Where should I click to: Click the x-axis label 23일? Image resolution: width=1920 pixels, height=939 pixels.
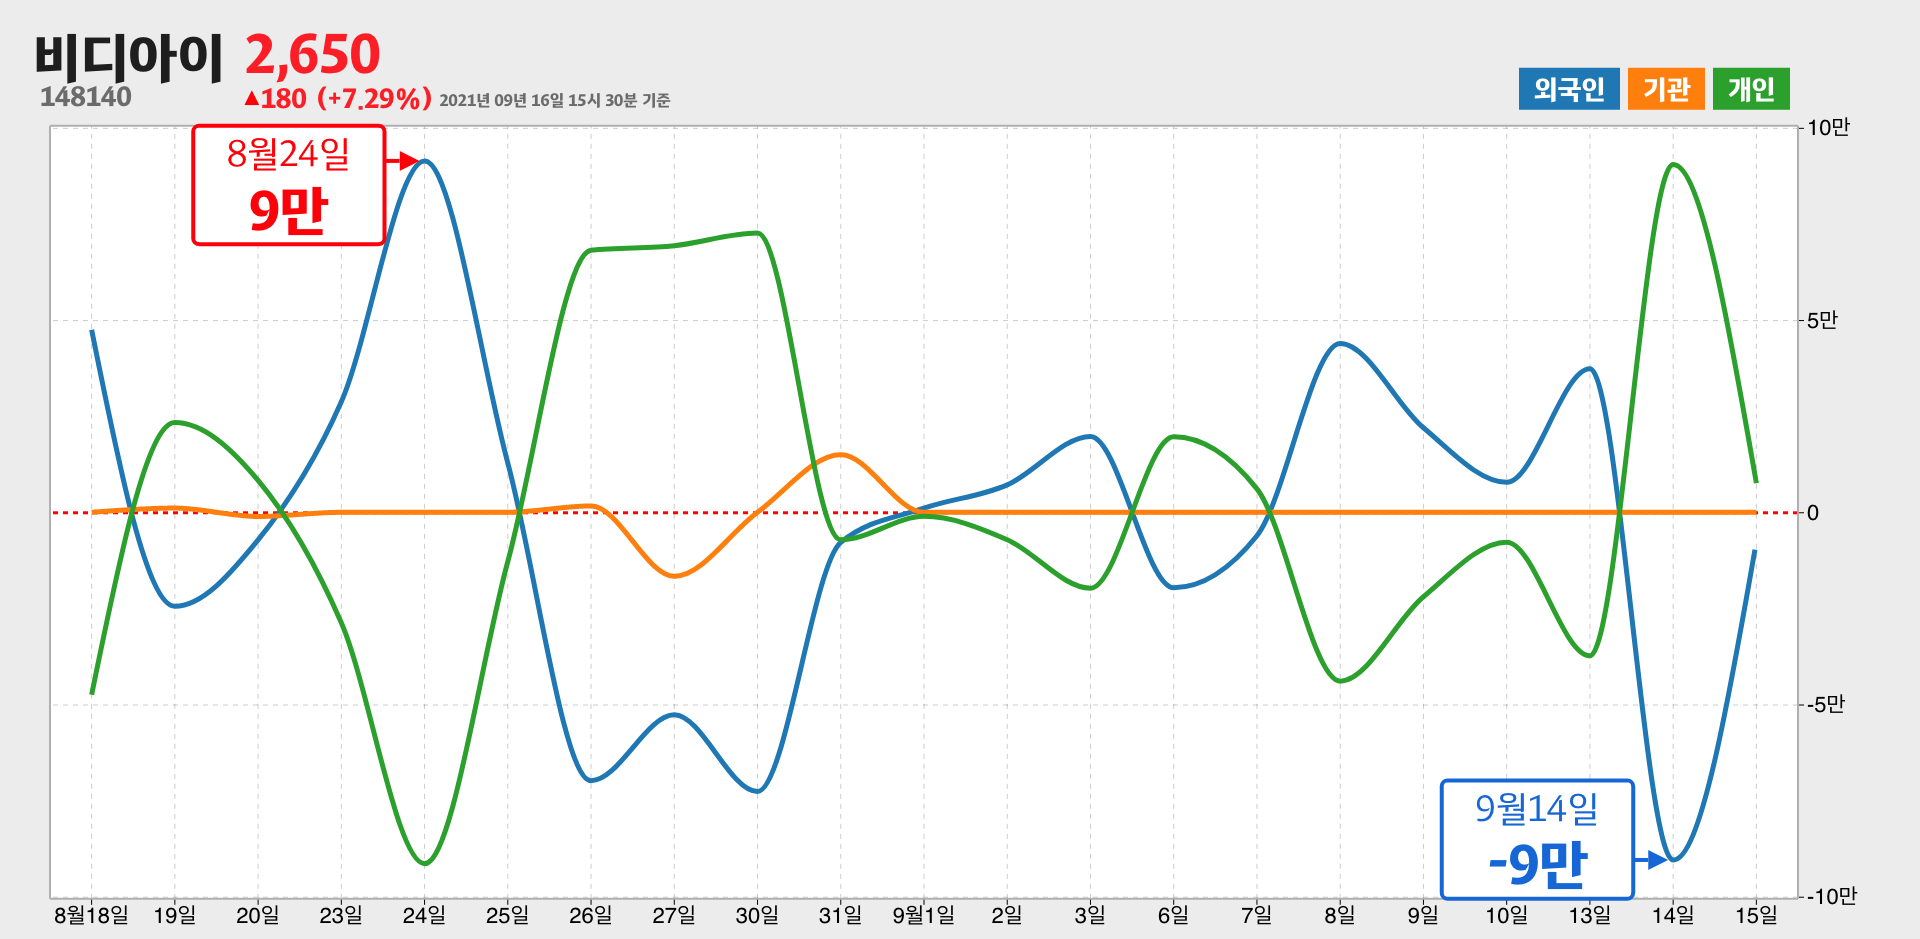click(x=341, y=915)
